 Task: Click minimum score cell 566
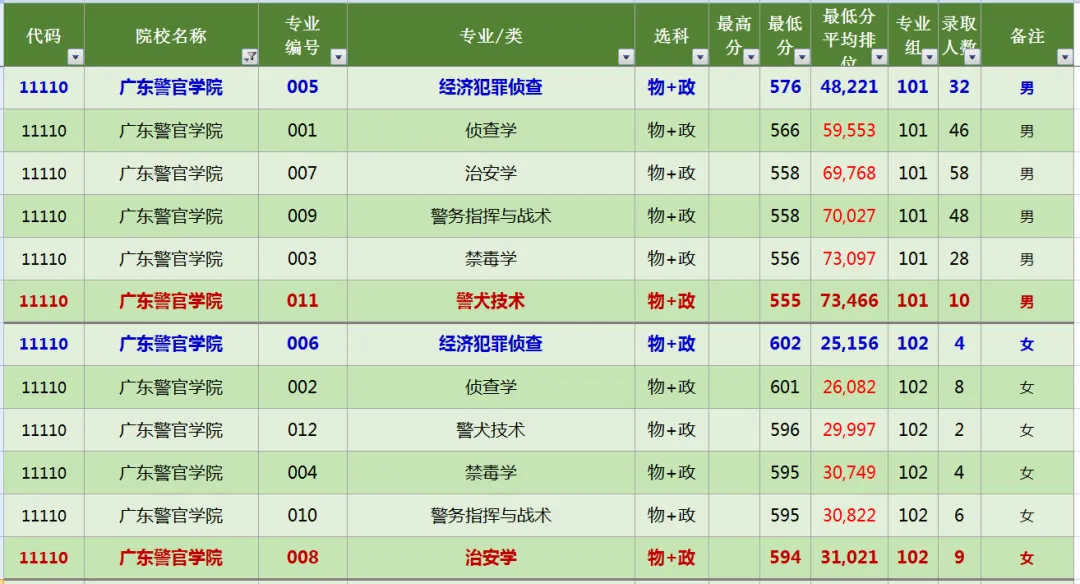coord(785,131)
